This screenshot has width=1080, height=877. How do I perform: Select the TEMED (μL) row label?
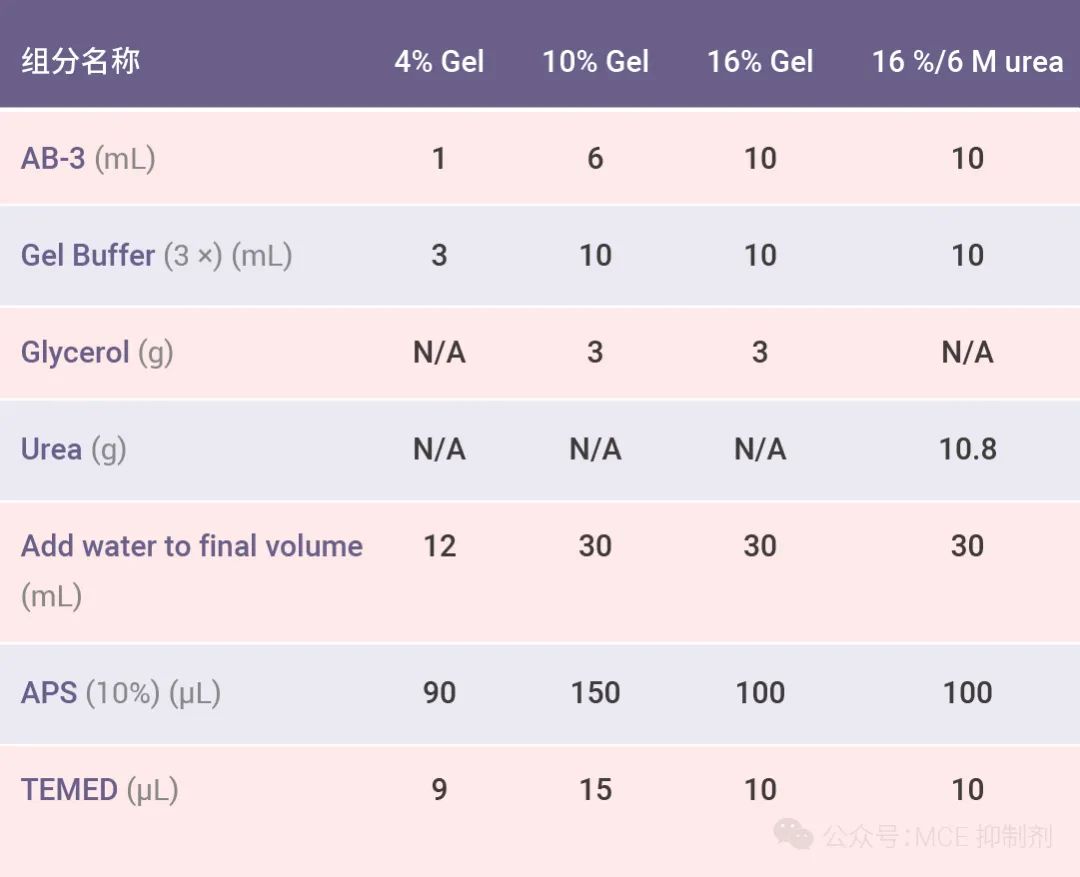(x=99, y=790)
